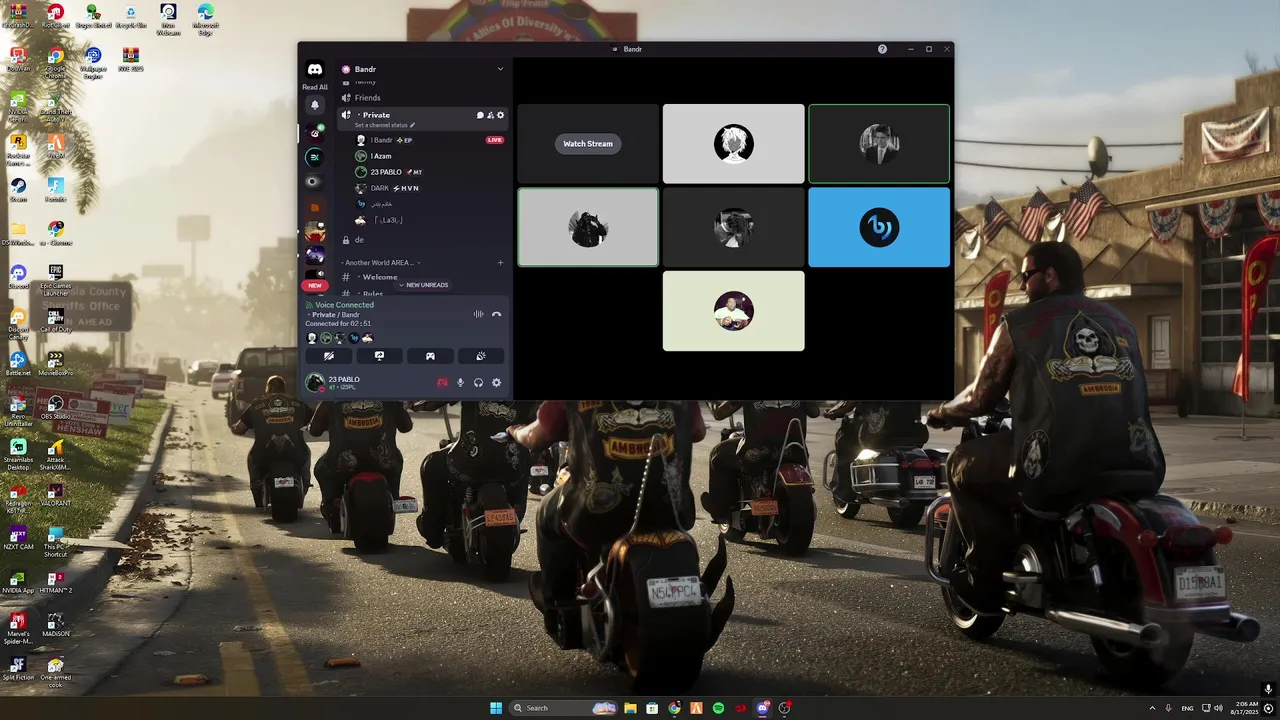This screenshot has width=1280, height=720.
Task: Open Windows Start menu
Action: pyautogui.click(x=496, y=708)
